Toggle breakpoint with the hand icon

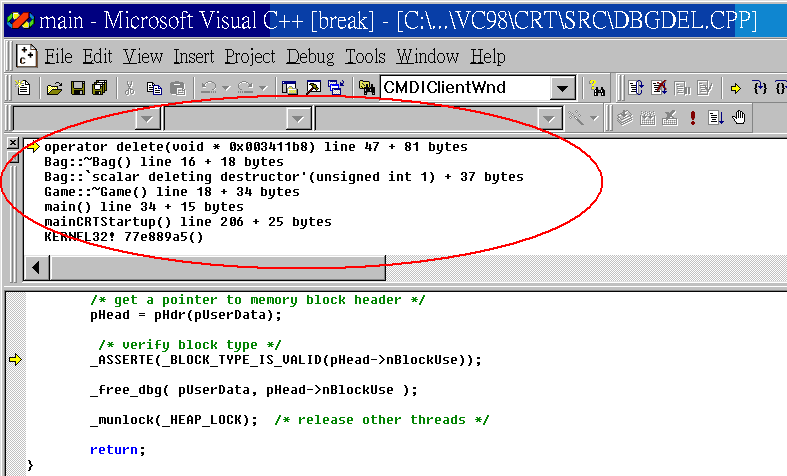pyautogui.click(x=739, y=118)
